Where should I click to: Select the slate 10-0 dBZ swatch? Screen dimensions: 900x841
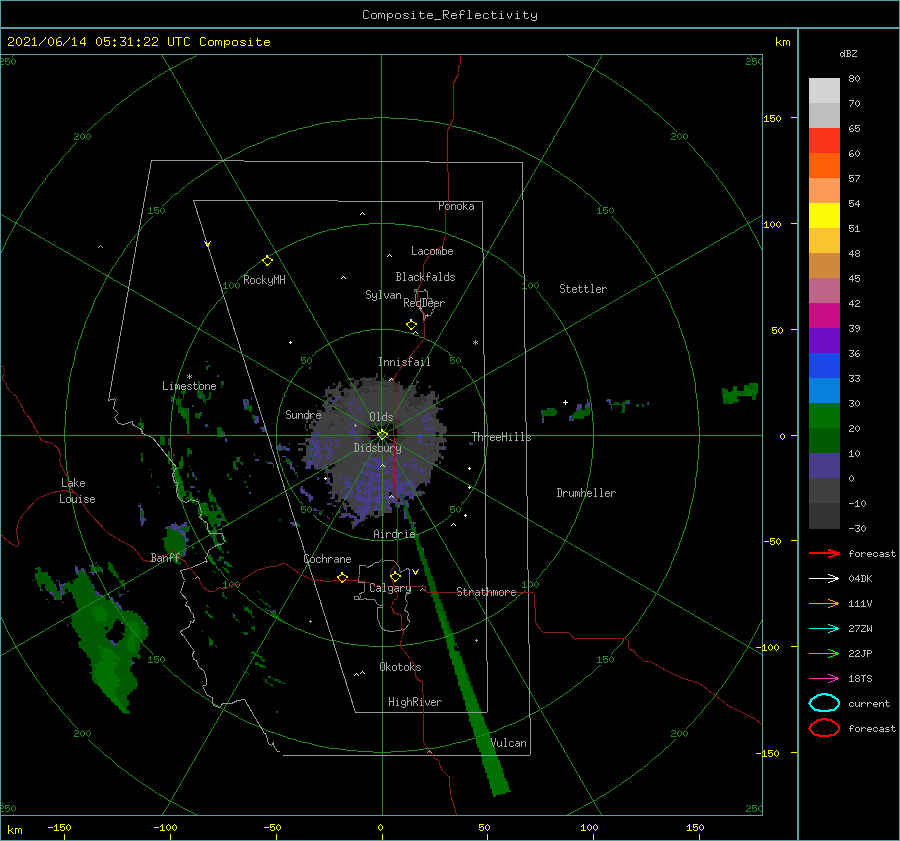824,466
